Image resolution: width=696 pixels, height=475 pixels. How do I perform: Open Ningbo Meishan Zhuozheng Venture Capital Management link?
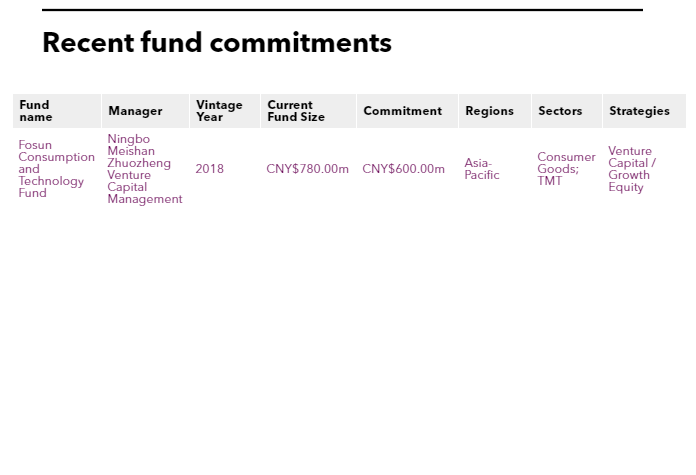[x=145, y=169]
